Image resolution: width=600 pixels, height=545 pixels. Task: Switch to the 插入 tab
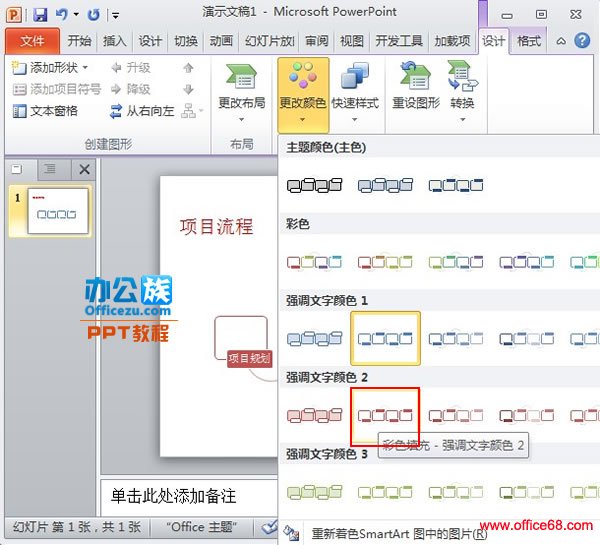[x=114, y=41]
